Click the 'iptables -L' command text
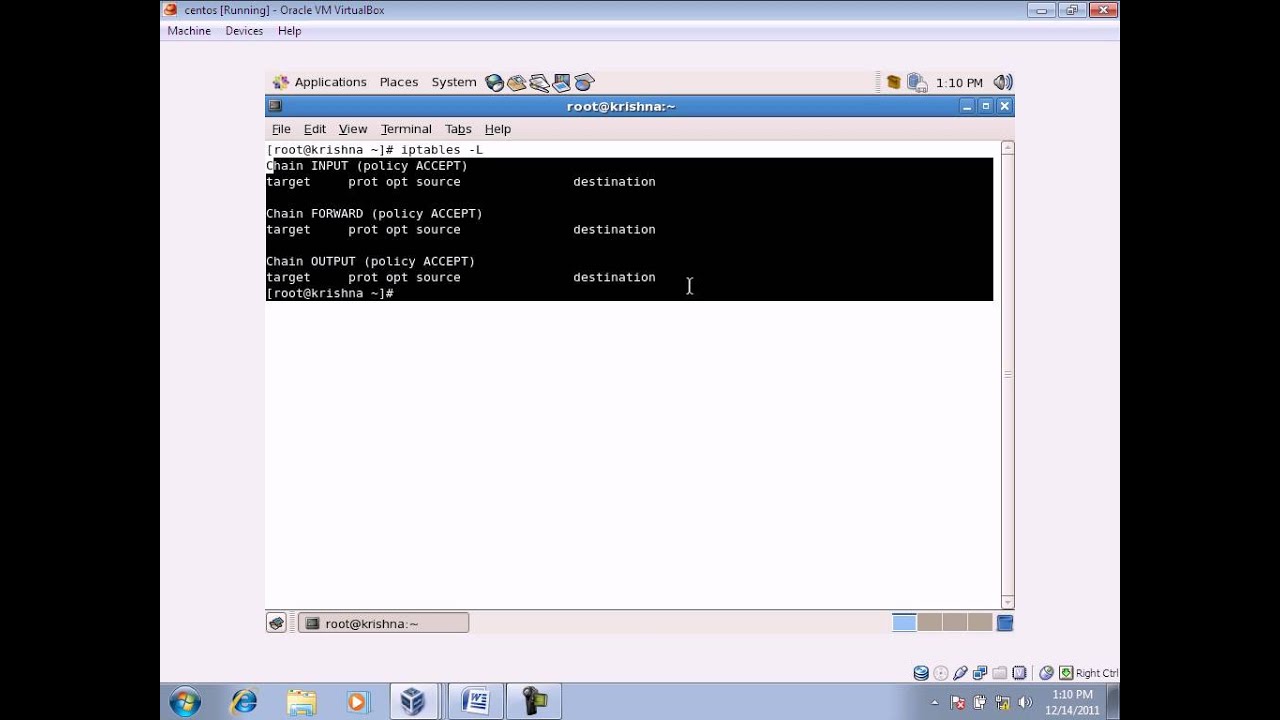 coord(442,150)
